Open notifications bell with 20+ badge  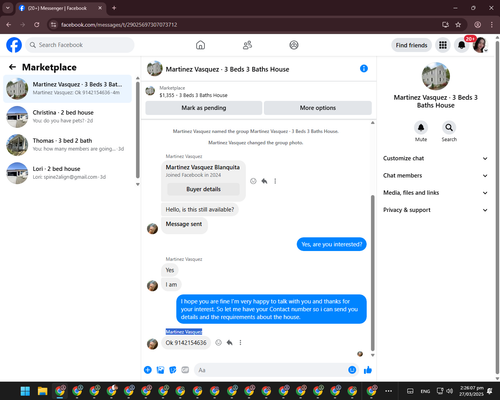pos(462,45)
